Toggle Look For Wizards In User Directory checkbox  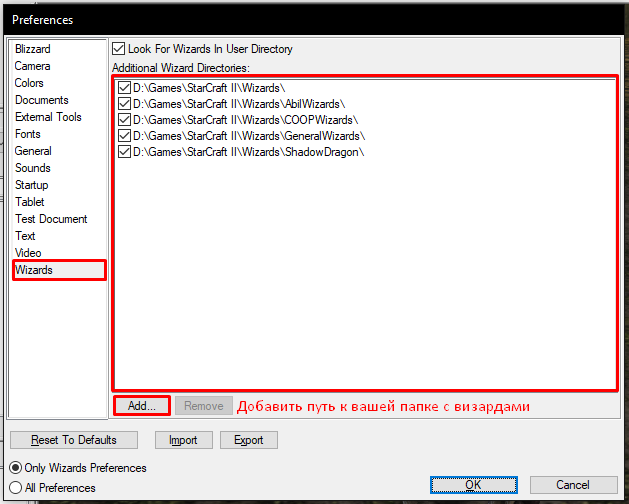[118, 49]
